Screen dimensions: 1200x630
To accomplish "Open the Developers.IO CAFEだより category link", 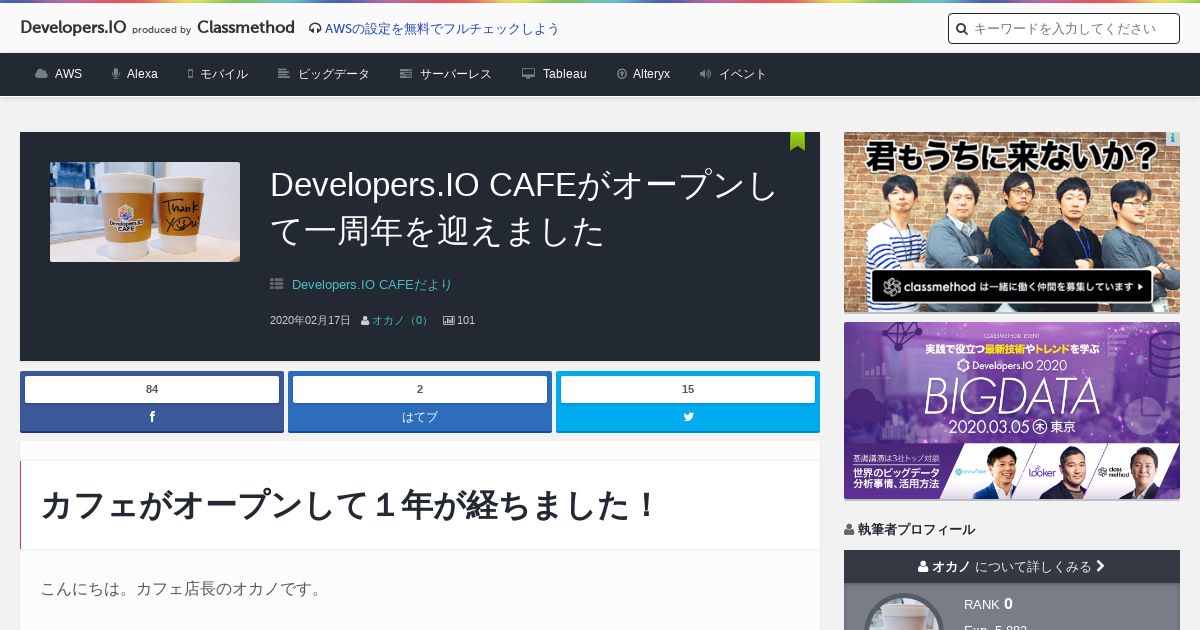I will tap(372, 285).
